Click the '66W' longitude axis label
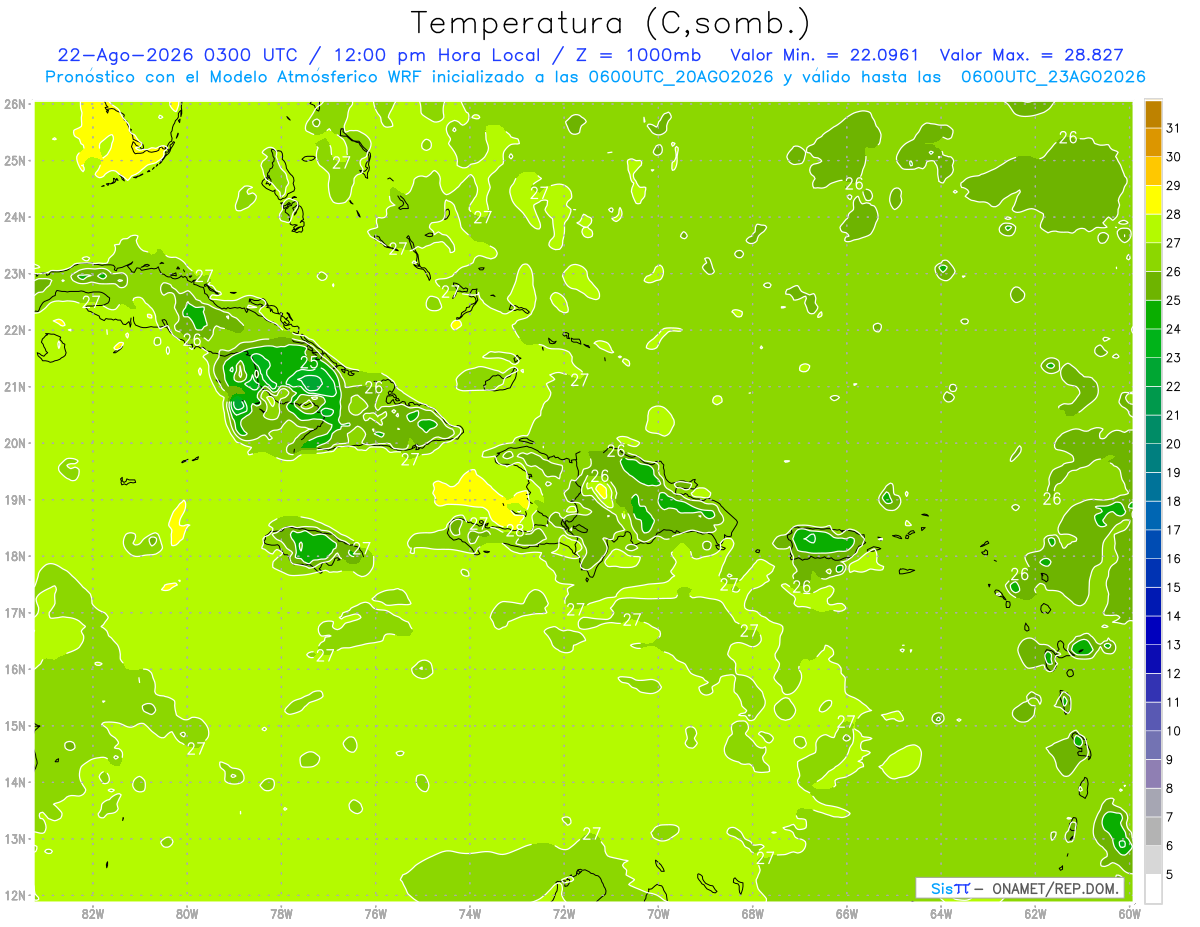The width and height of the screenshot is (1200, 927). pyautogui.click(x=847, y=914)
